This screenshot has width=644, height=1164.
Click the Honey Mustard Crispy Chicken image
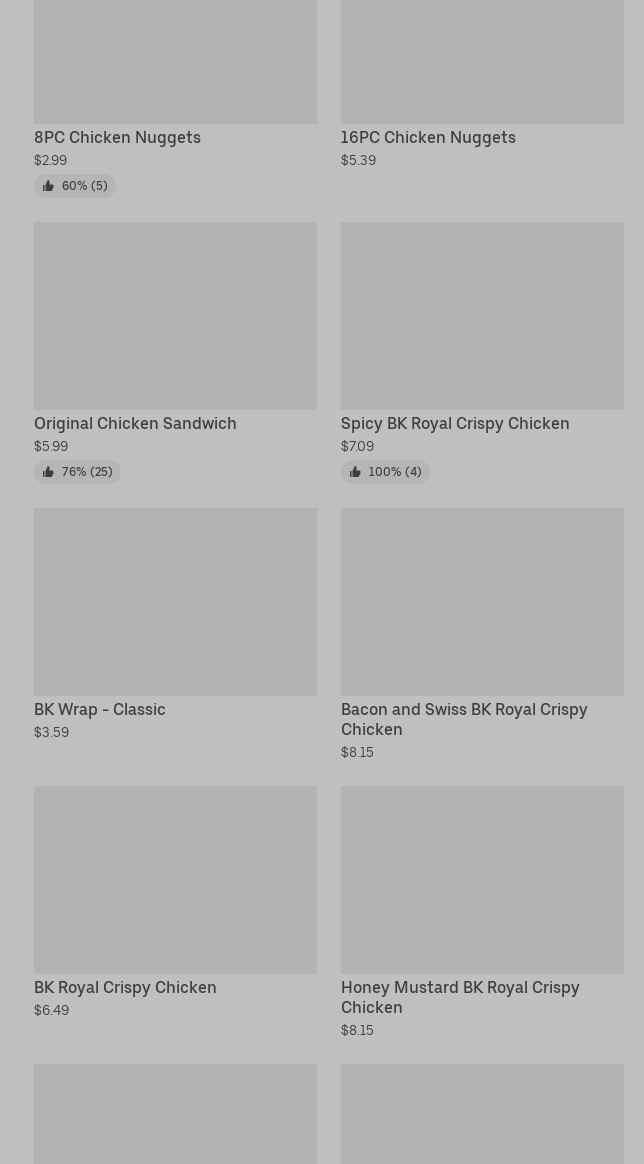coord(482,879)
